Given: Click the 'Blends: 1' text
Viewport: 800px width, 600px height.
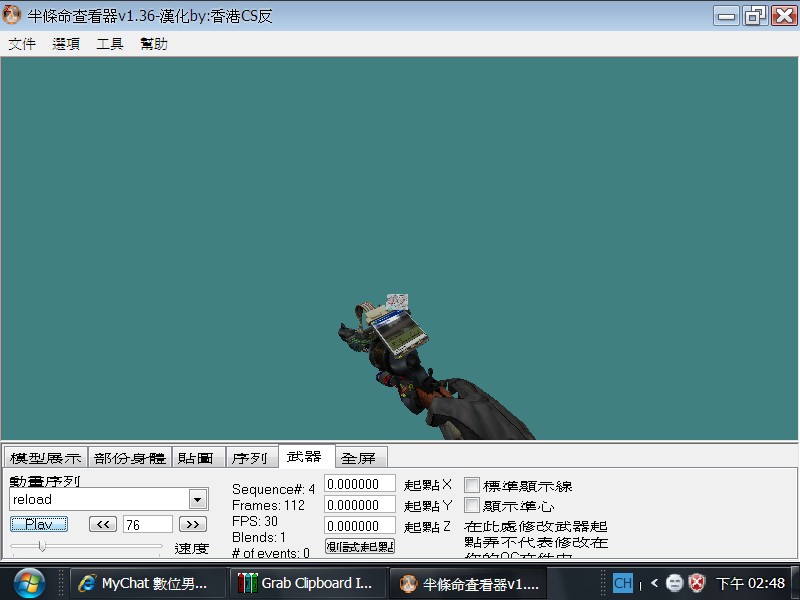Looking at the screenshot, I should pyautogui.click(x=259, y=537).
